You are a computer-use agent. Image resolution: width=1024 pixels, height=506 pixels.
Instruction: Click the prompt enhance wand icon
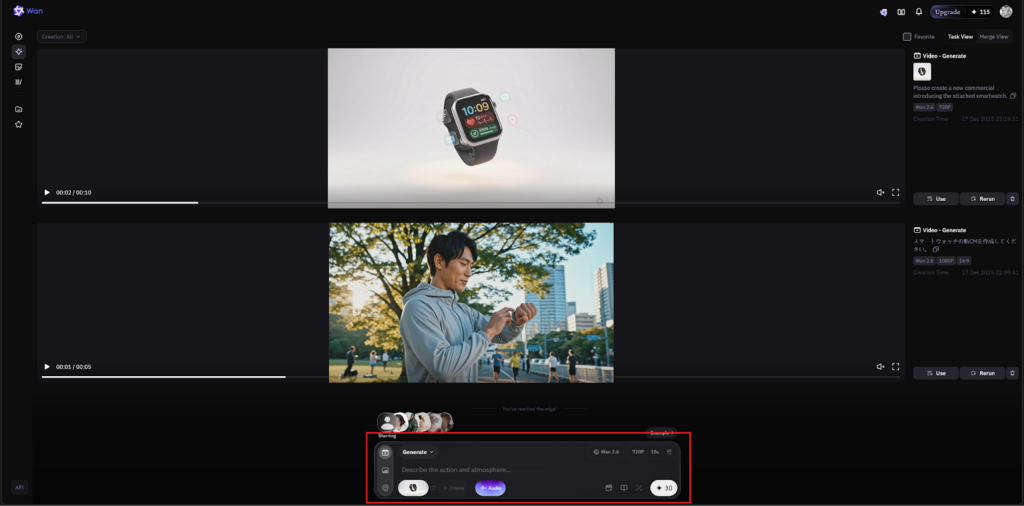[639, 488]
